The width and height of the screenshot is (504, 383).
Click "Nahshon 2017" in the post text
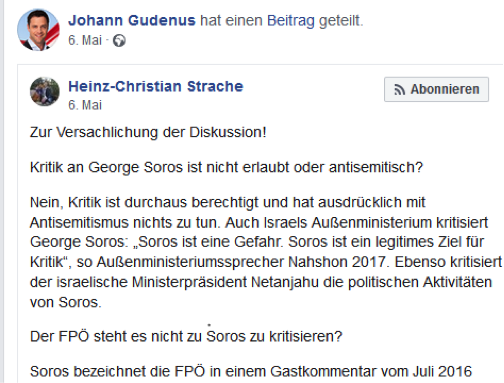click(x=336, y=262)
